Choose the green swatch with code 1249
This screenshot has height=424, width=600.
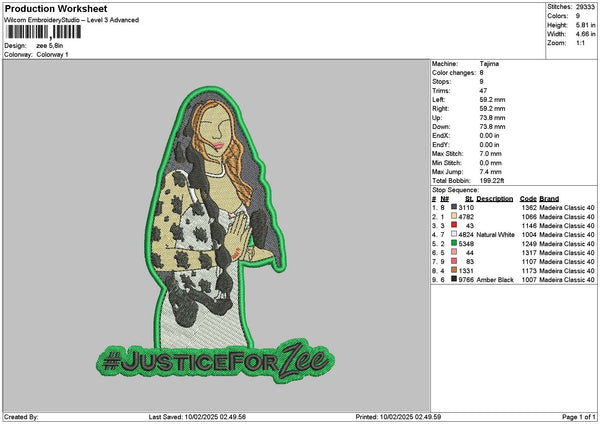tap(453, 243)
